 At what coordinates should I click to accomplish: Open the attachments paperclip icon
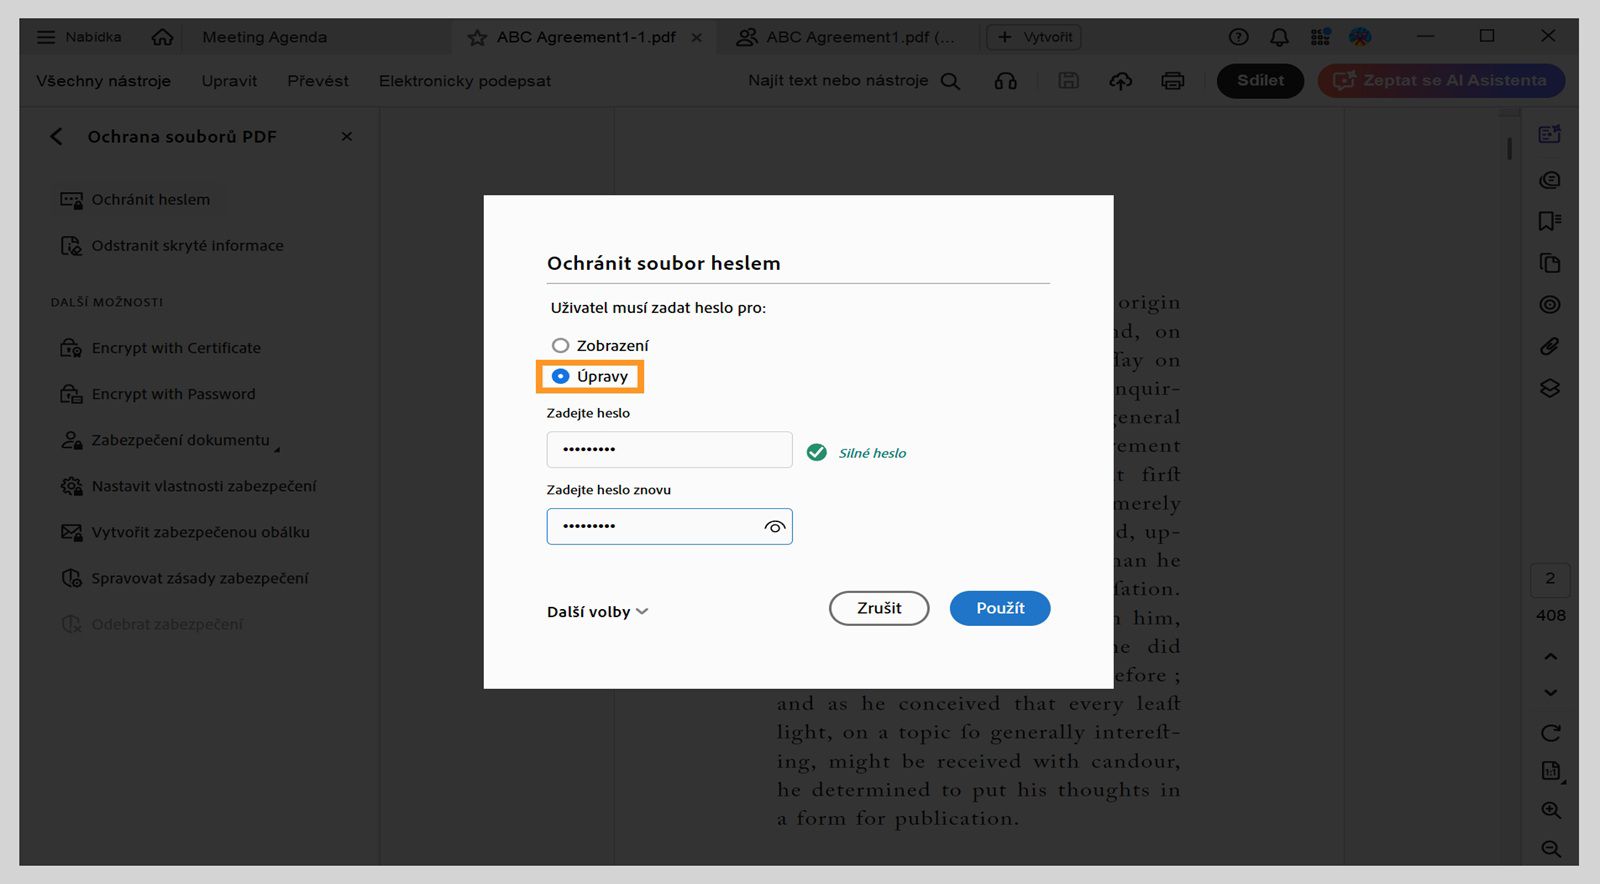pos(1550,346)
